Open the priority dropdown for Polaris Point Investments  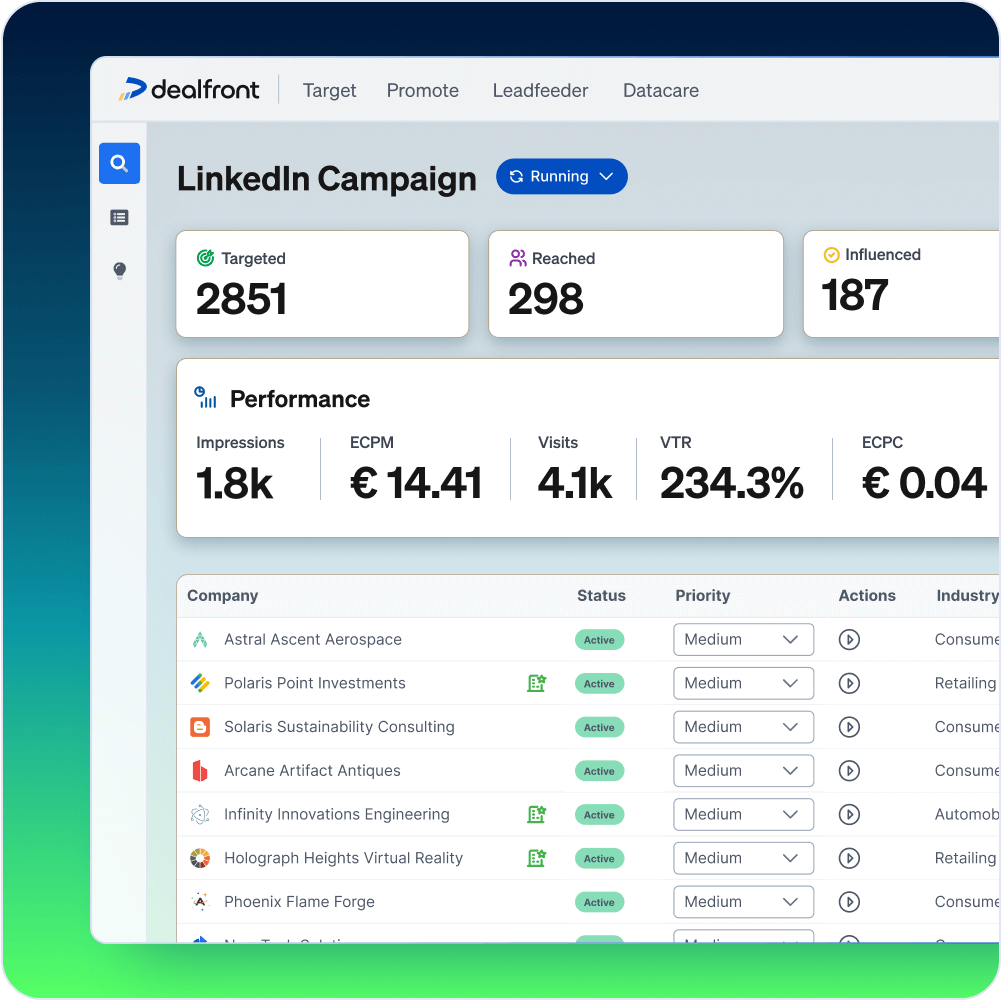744,683
